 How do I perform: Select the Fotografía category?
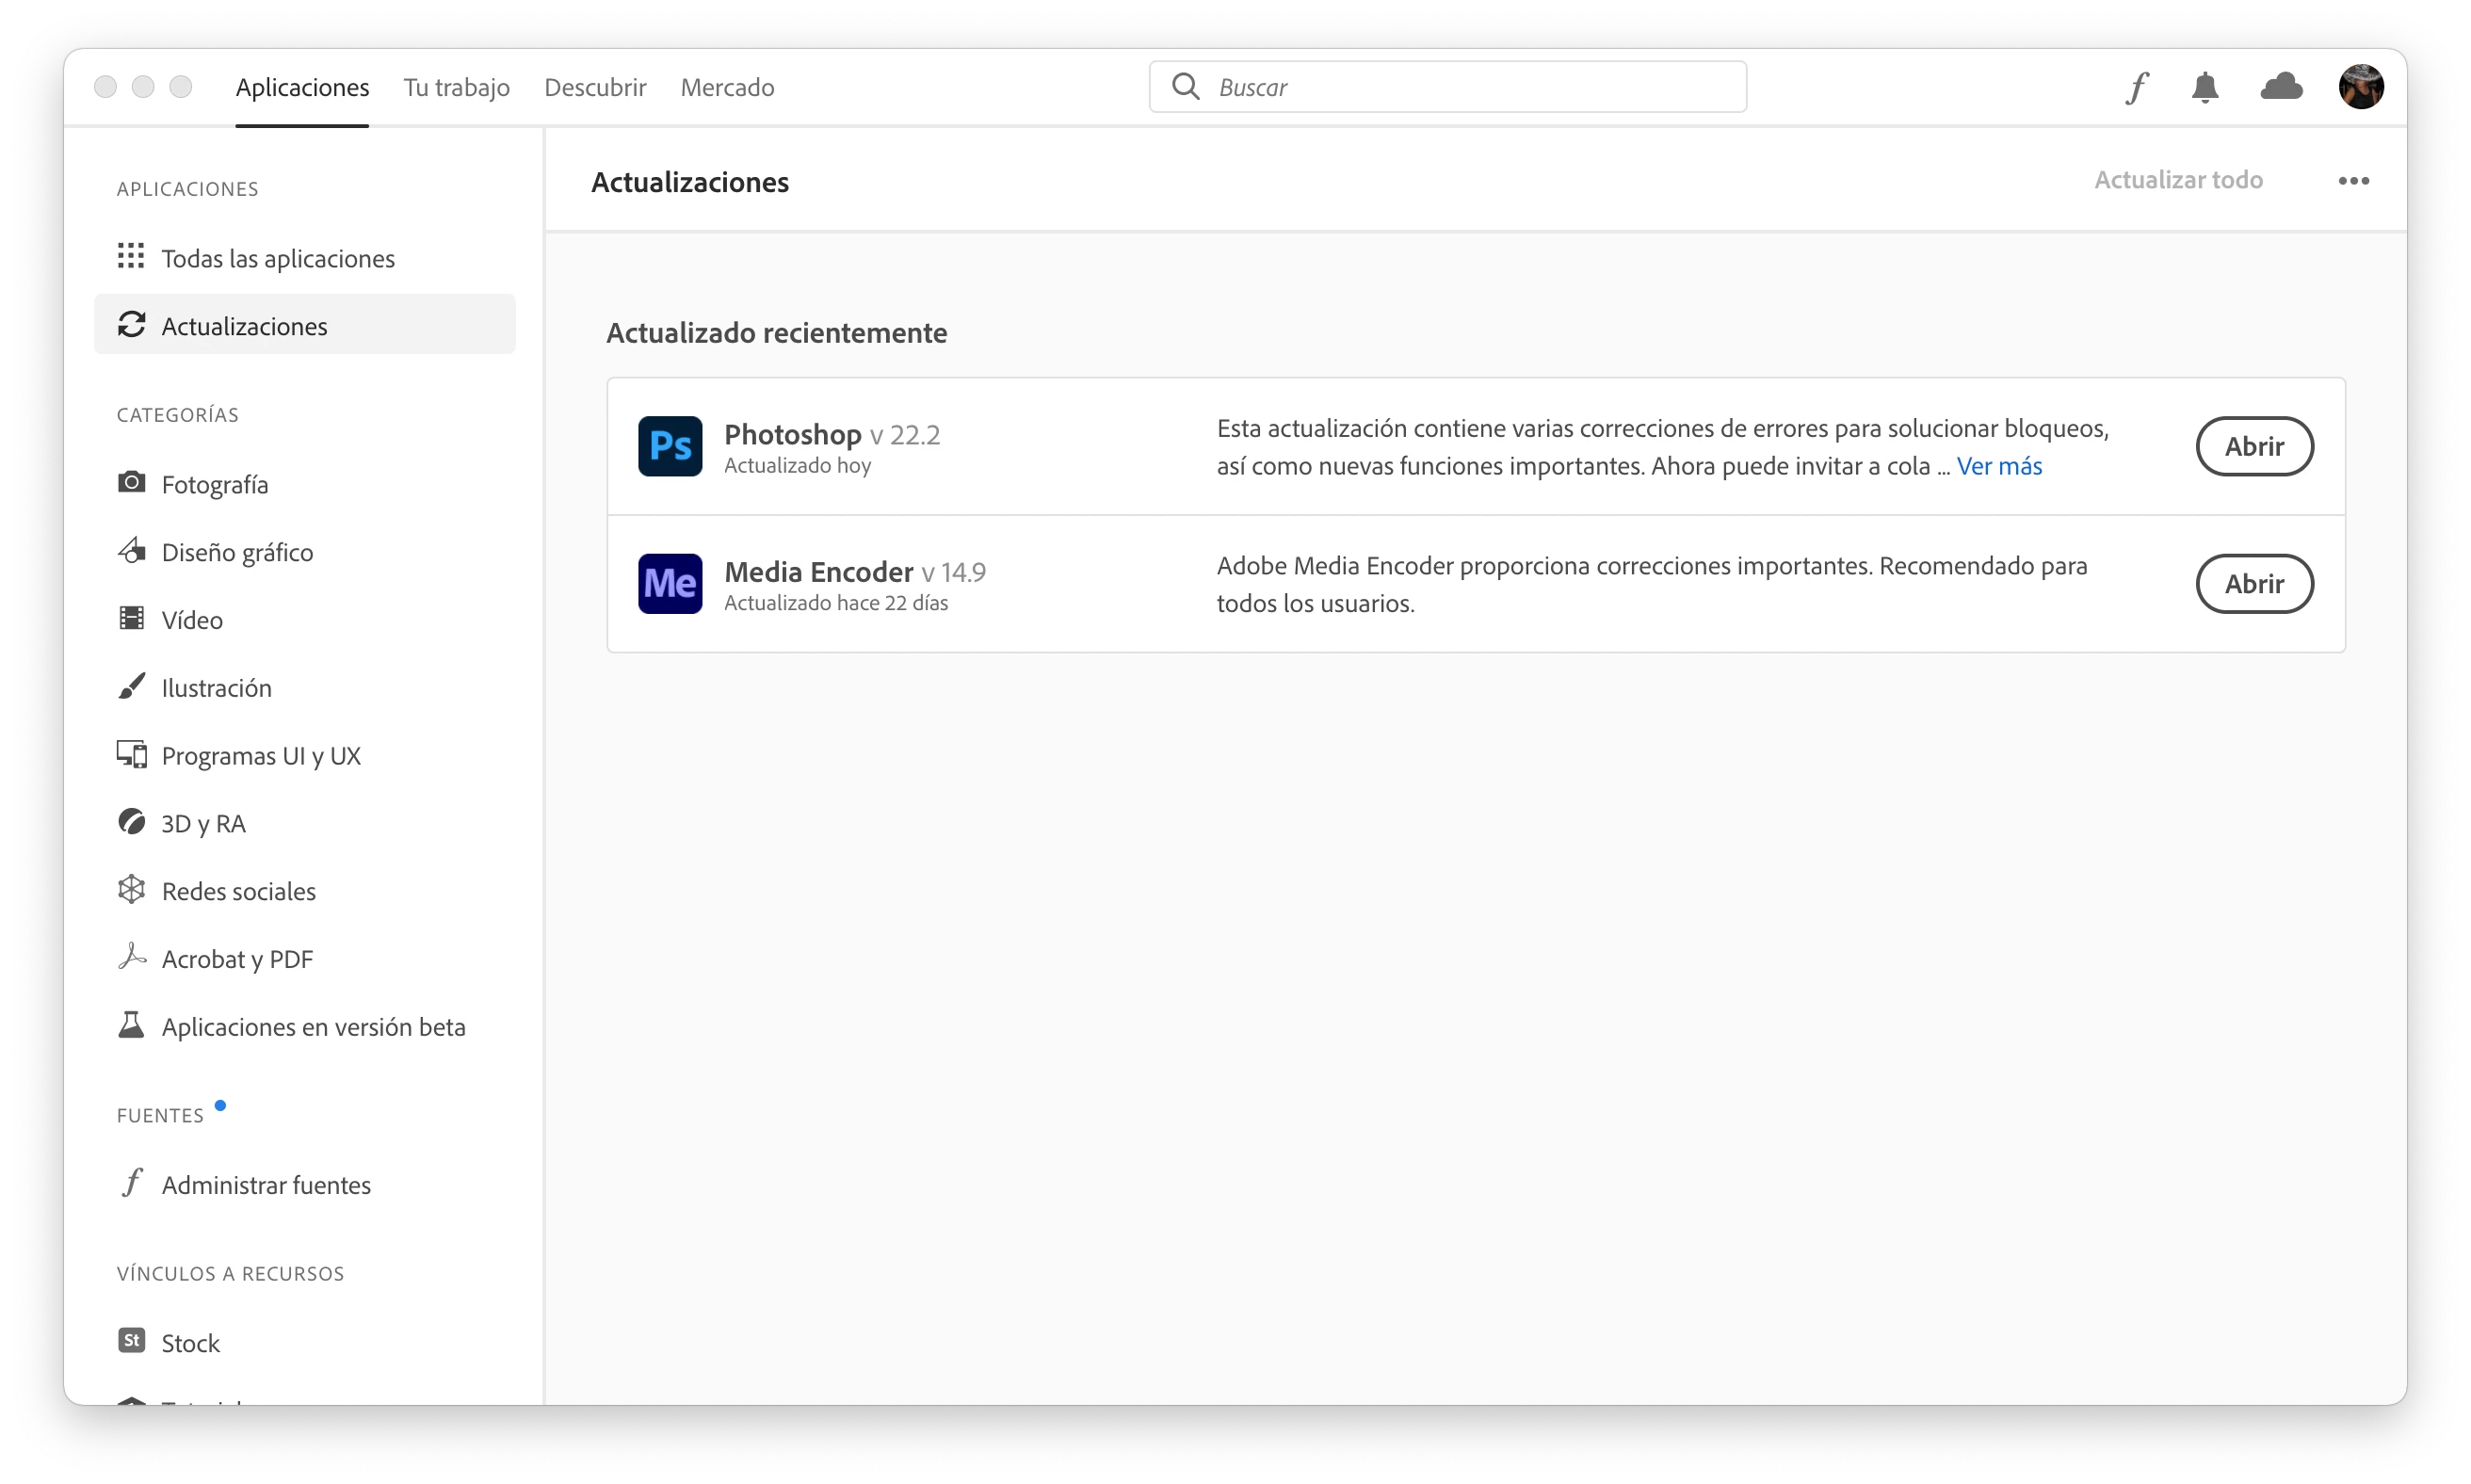point(214,485)
